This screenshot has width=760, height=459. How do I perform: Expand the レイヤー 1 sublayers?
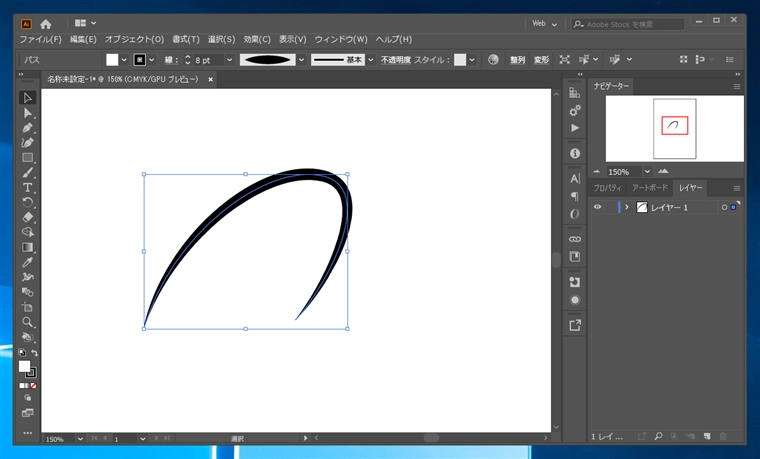coord(626,207)
